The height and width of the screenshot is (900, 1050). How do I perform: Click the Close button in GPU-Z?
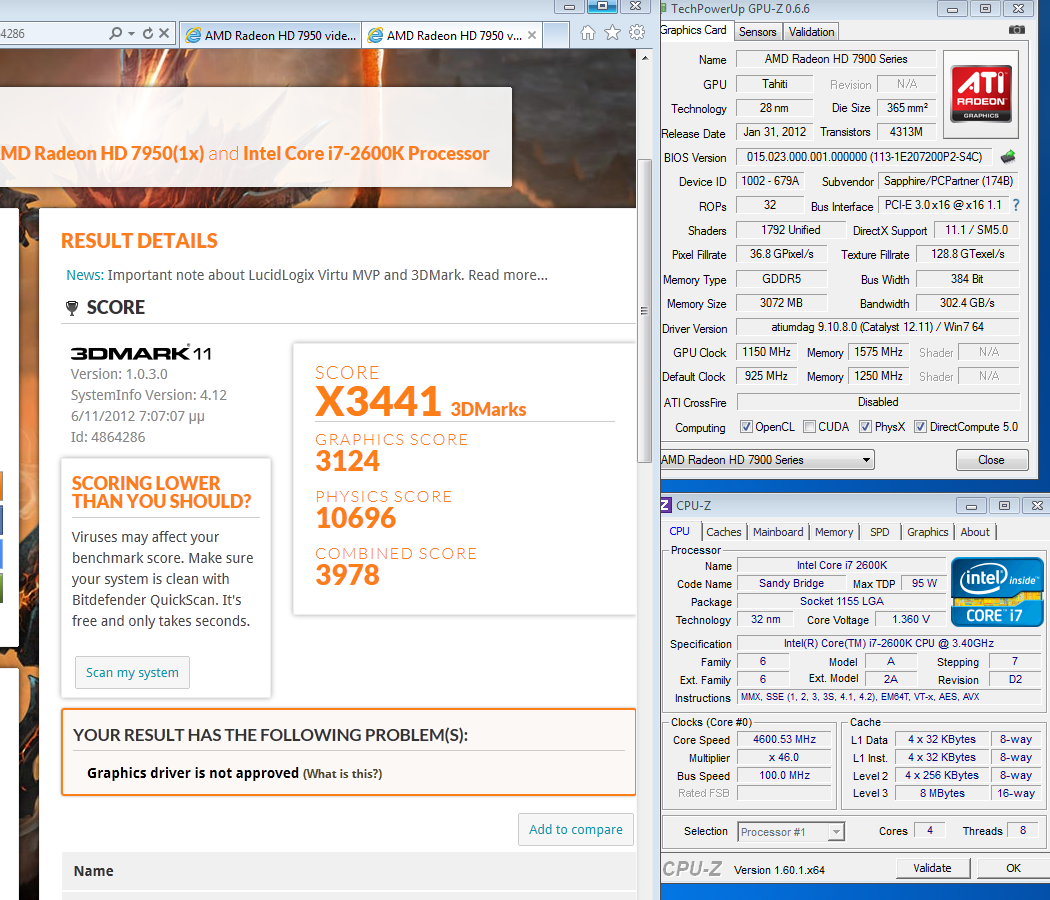(x=992, y=460)
